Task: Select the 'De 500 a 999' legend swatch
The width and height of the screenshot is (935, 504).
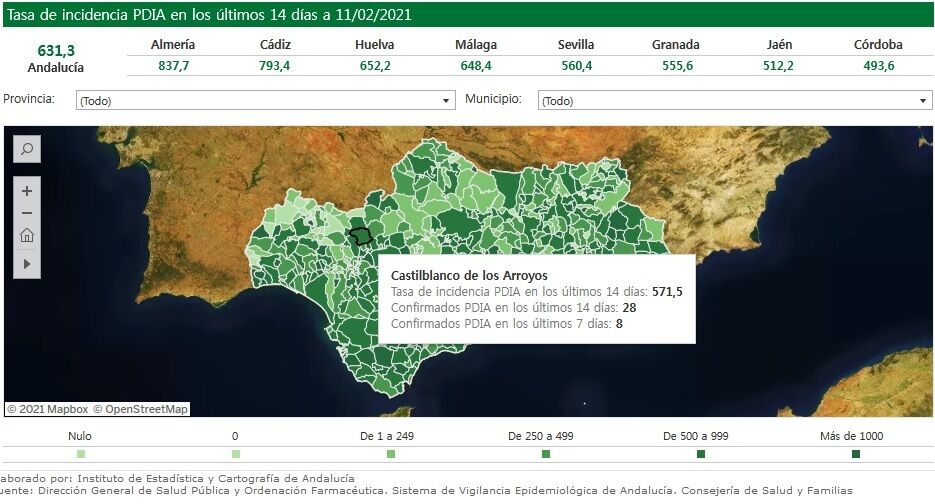Action: click(x=701, y=454)
